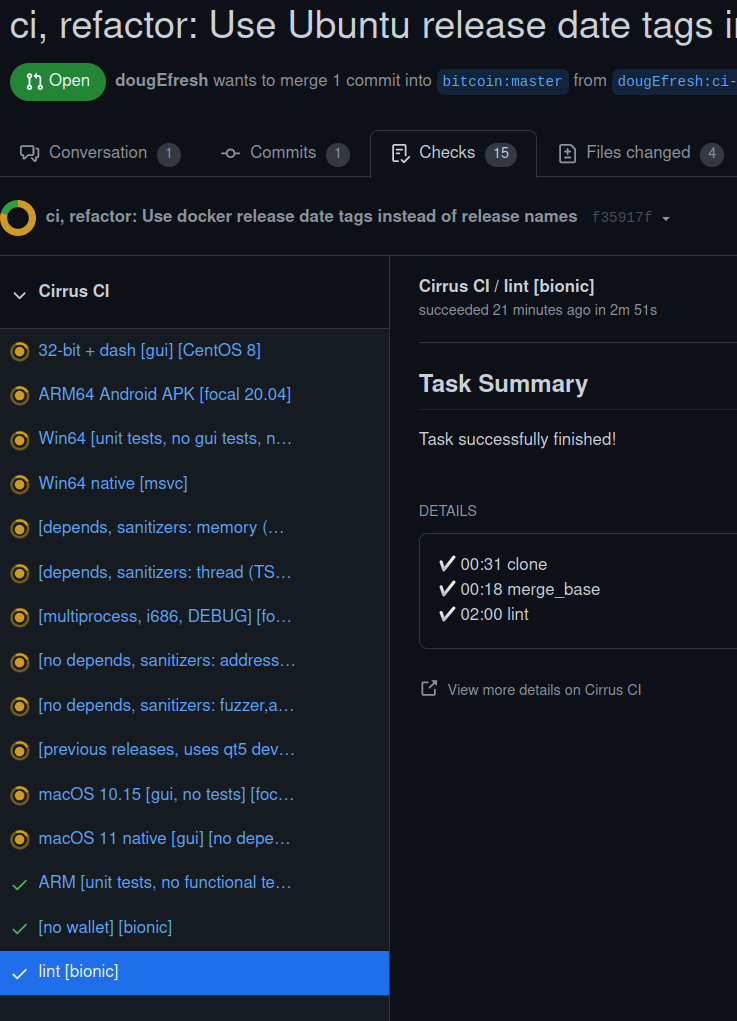Click the 00:18 merge_base step
This screenshot has height=1021, width=737.
point(520,589)
